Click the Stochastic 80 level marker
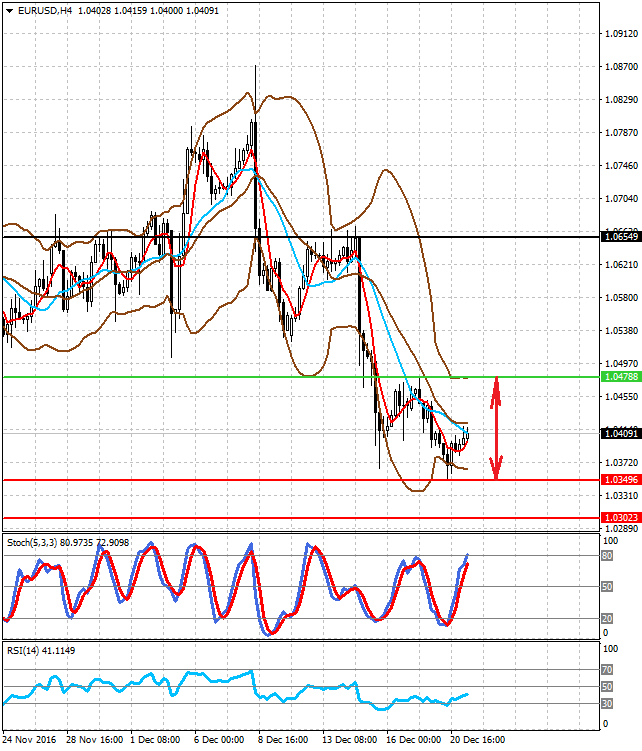The image size is (642, 751). click(607, 556)
